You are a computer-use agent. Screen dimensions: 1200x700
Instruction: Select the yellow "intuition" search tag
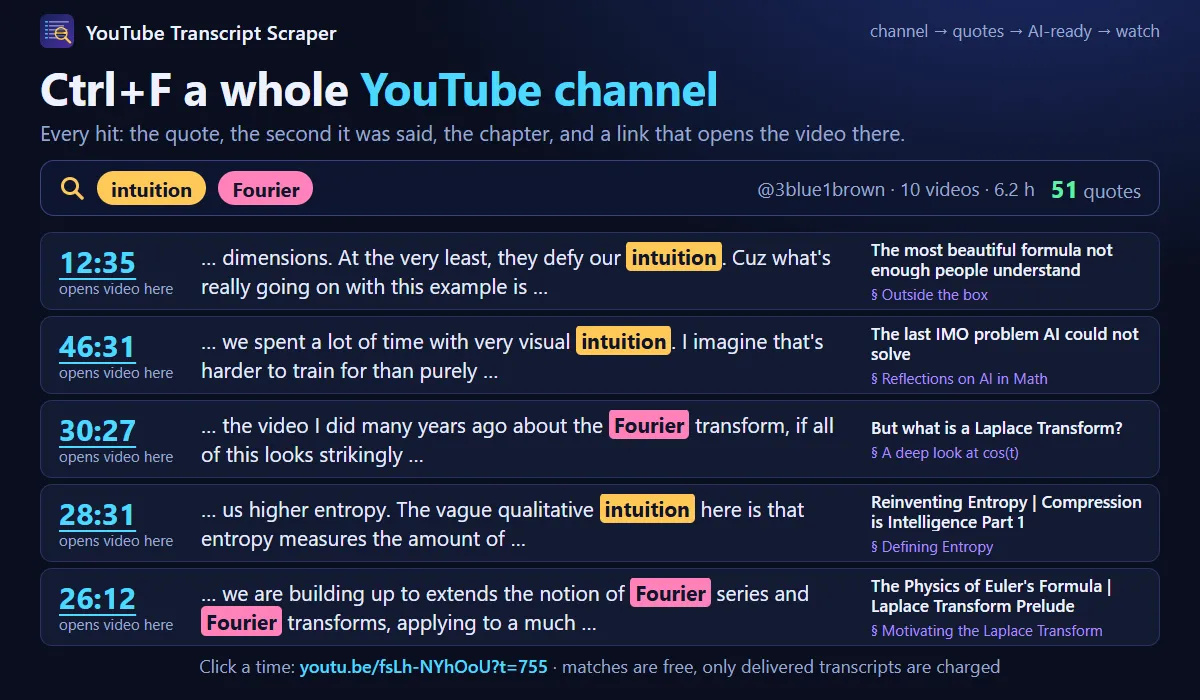tap(151, 189)
